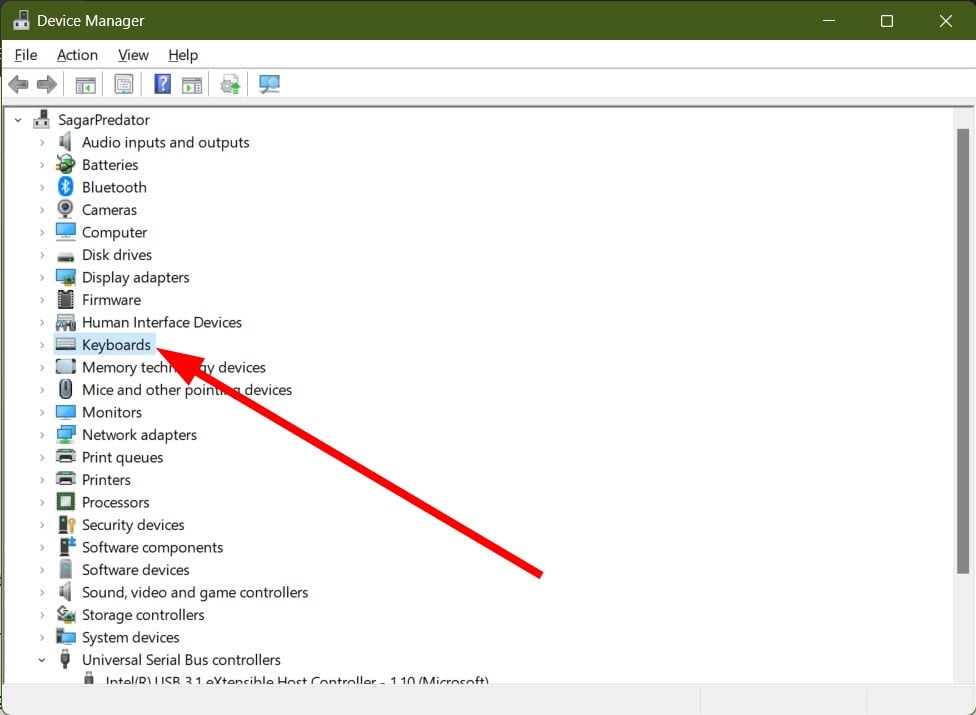Click the Display adapters icon
The height and width of the screenshot is (715, 976).
coord(65,277)
